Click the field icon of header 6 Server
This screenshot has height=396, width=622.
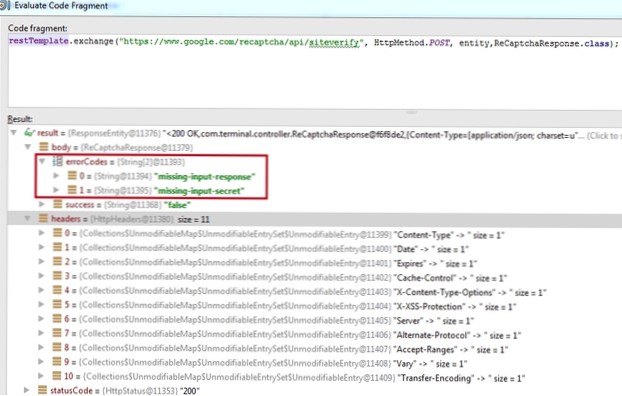[58, 319]
